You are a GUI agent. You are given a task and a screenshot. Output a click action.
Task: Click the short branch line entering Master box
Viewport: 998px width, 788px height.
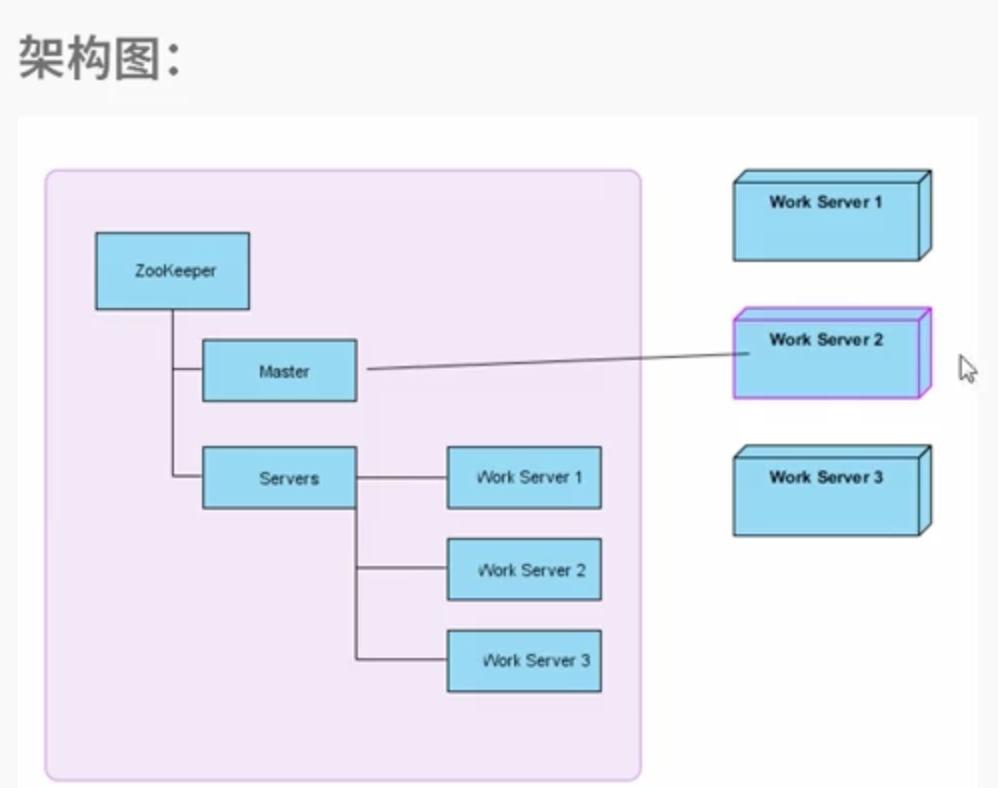187,370
